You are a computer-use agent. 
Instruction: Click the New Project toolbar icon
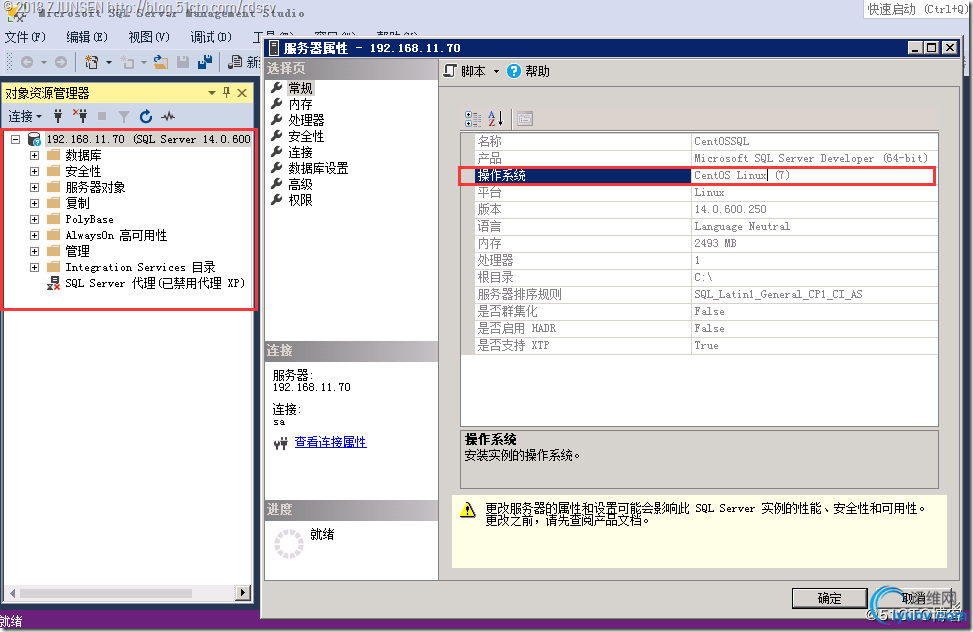(91, 62)
